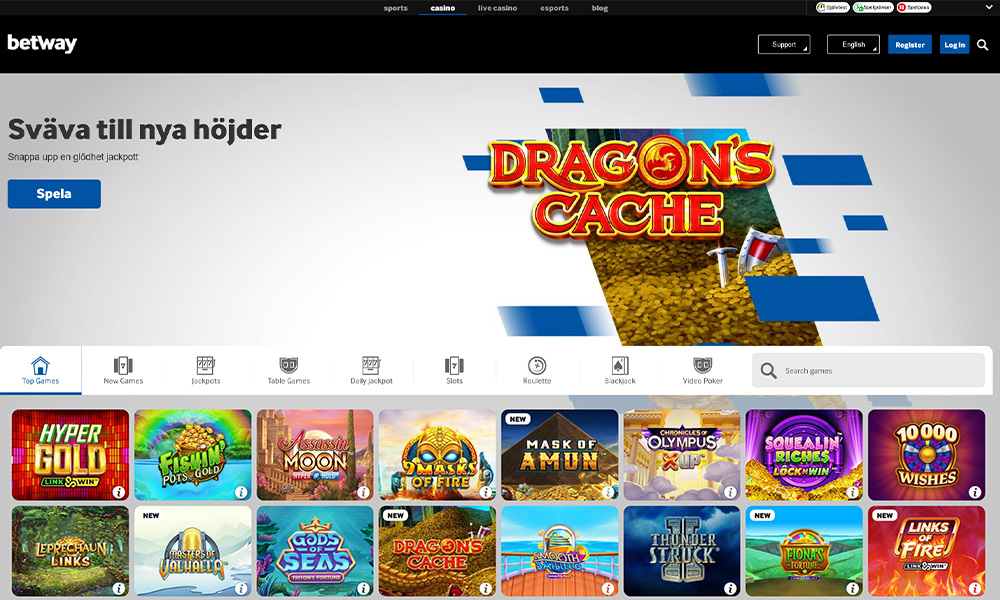Select the New Games category icon
Viewport: 1000px width, 600px height.
click(x=123, y=365)
